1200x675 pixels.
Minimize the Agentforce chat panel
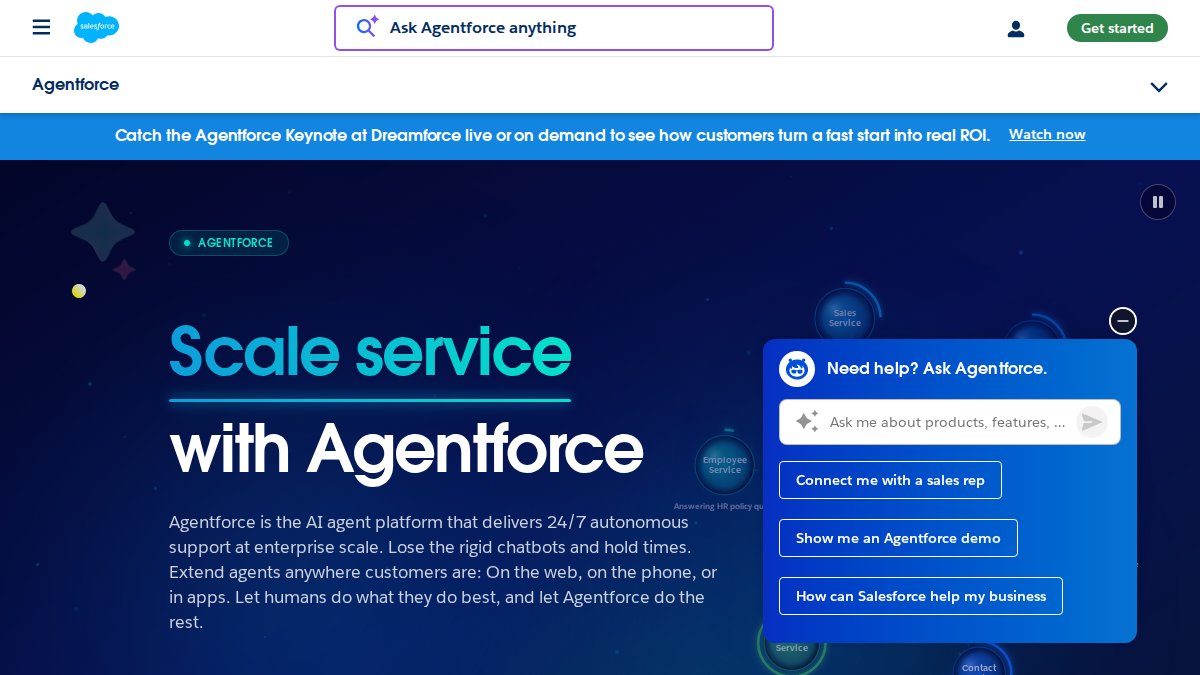1123,321
